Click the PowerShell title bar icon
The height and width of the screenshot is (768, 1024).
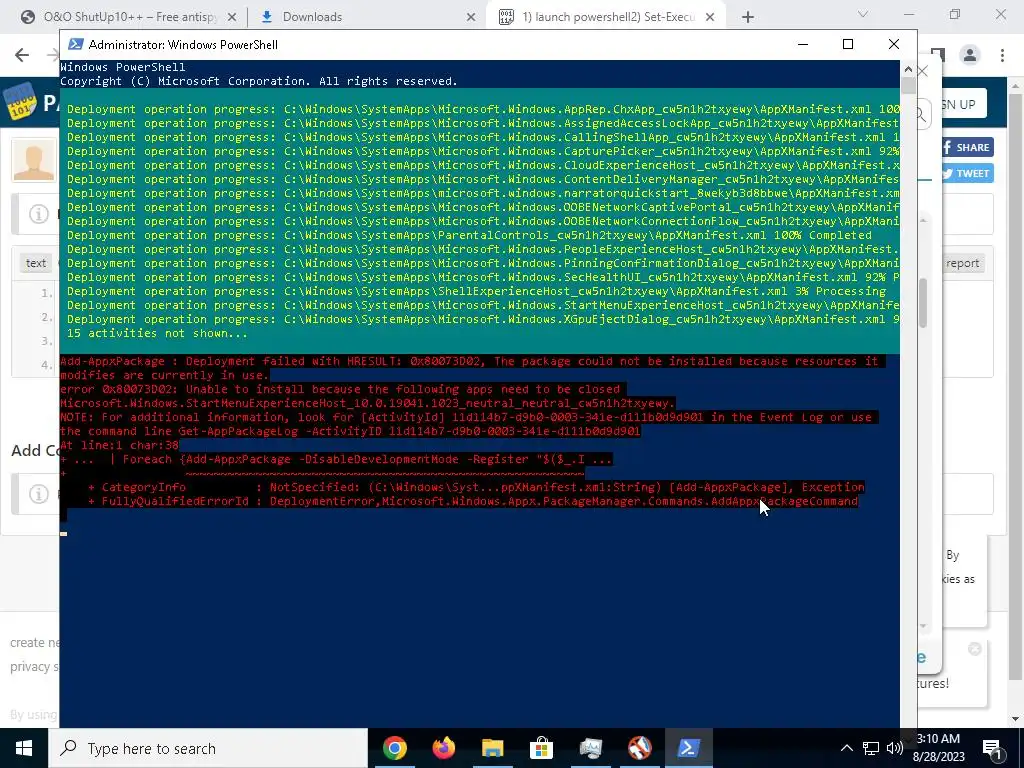[x=76, y=44]
